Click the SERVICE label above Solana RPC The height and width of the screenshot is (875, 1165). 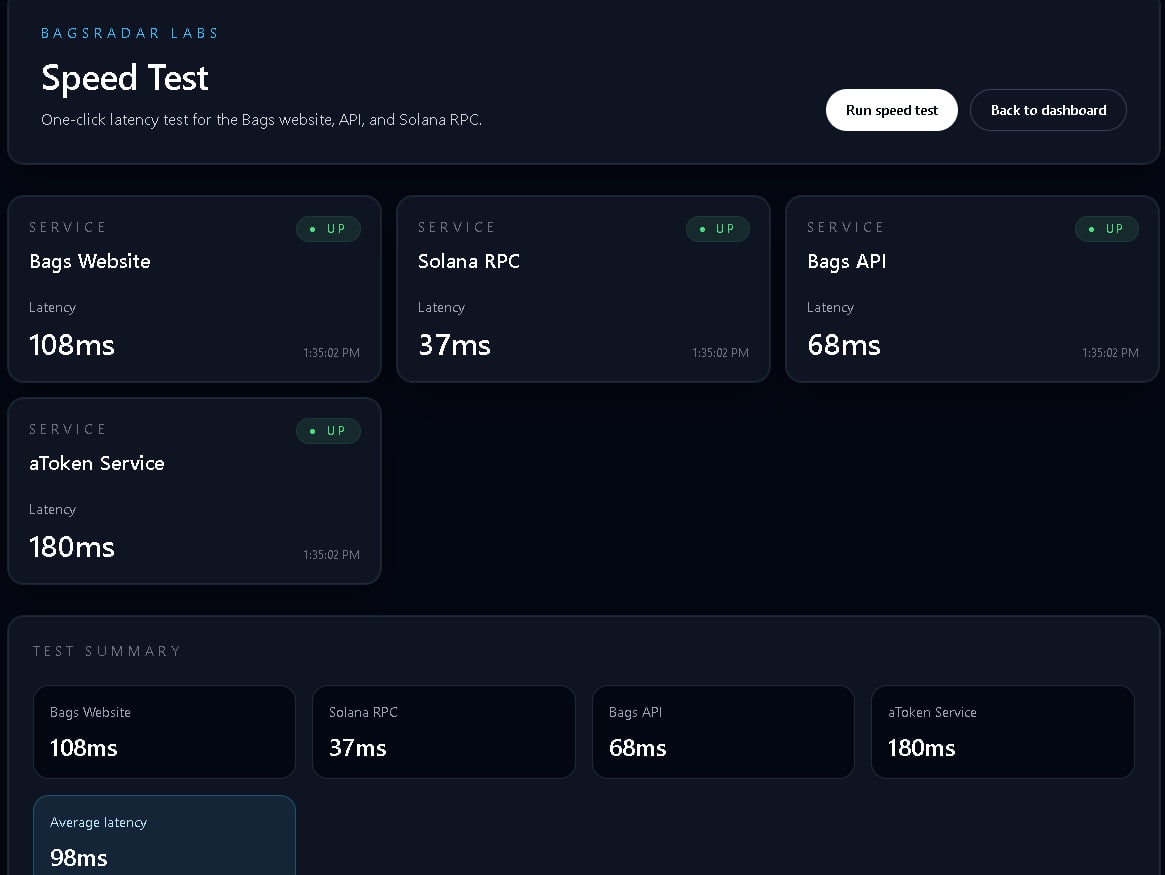pos(456,227)
